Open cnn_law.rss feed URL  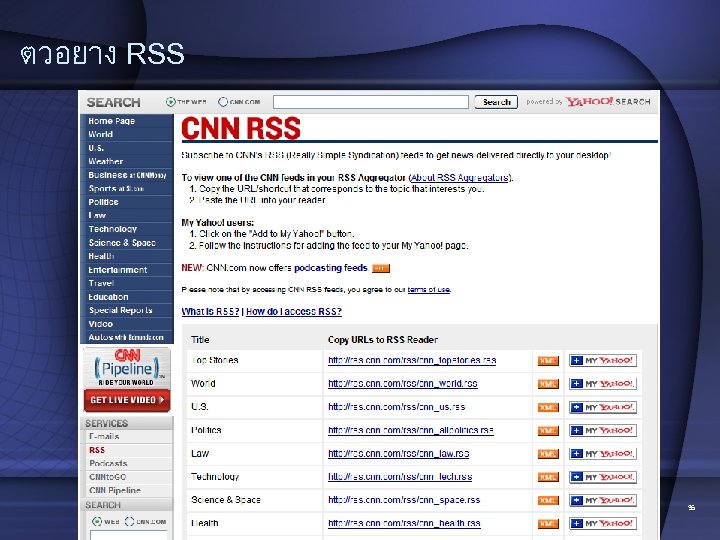[x=399, y=454]
